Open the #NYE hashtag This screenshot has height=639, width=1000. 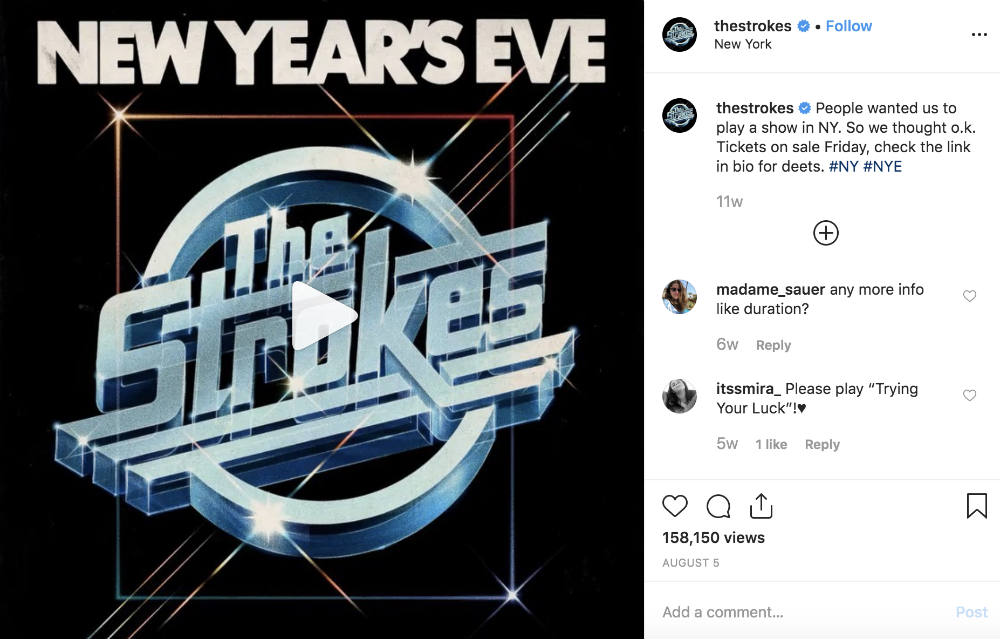tap(882, 166)
